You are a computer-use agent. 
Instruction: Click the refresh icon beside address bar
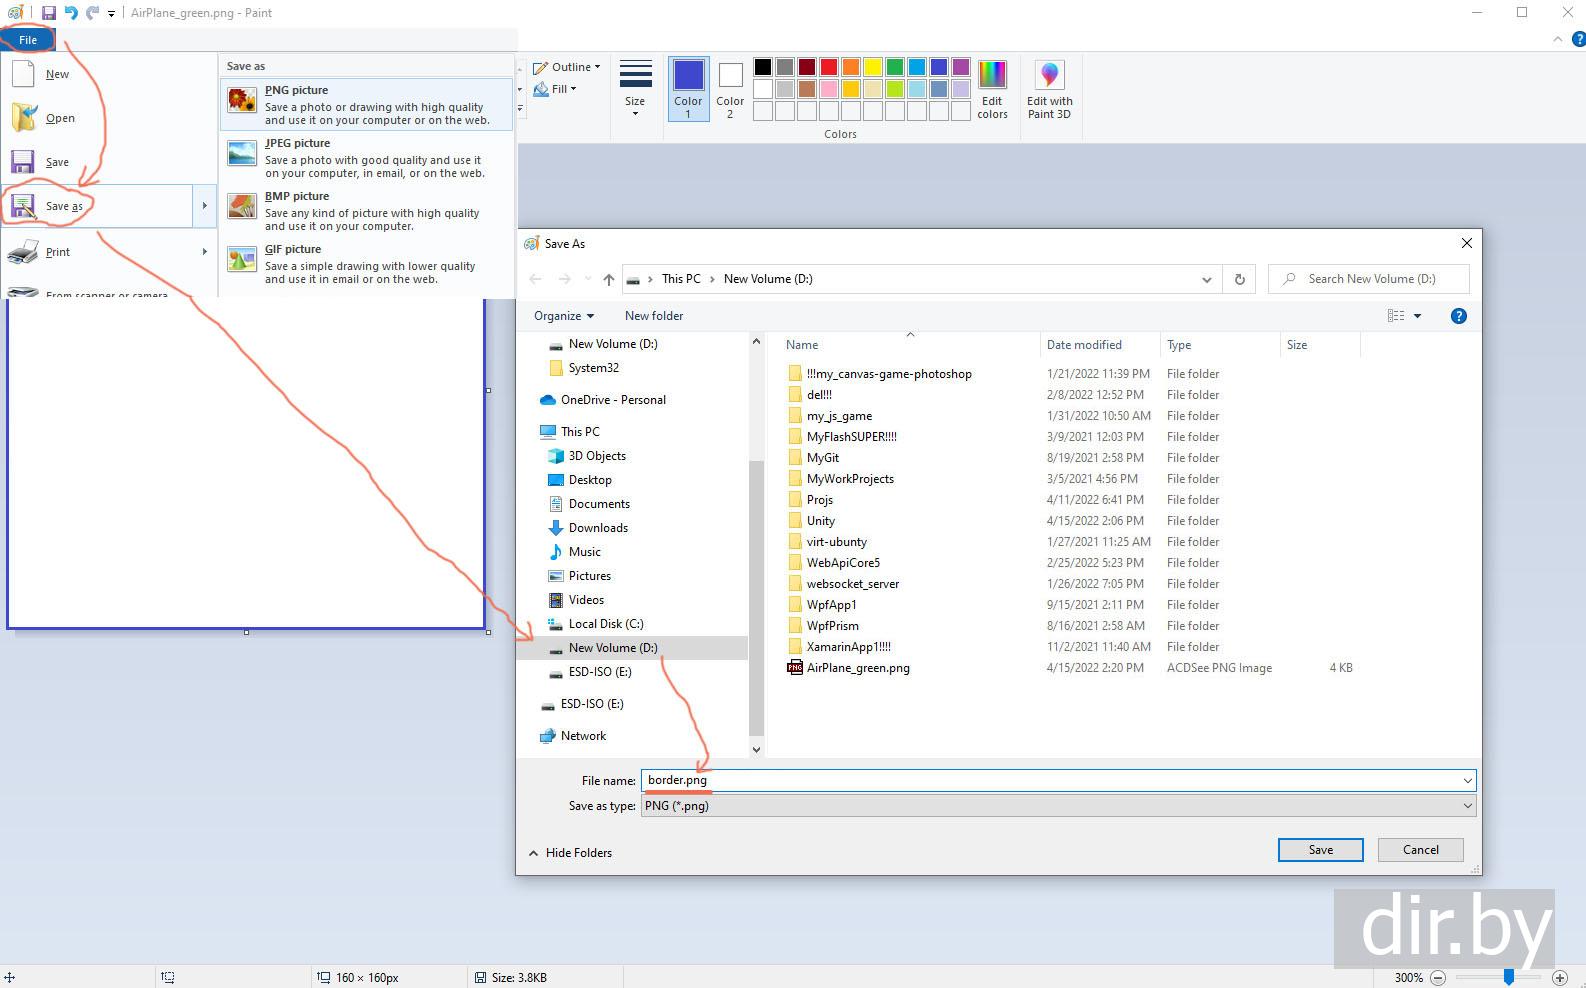[x=1239, y=280]
